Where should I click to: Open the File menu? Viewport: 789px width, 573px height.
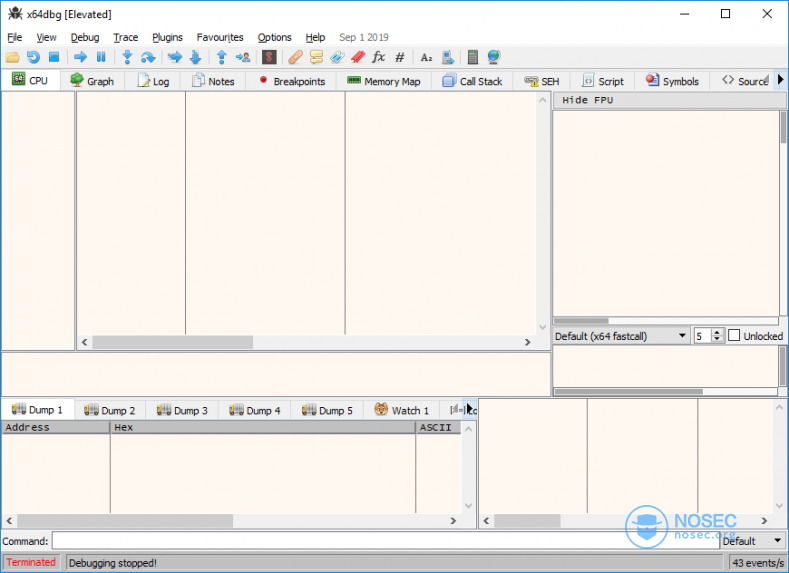tap(15, 37)
